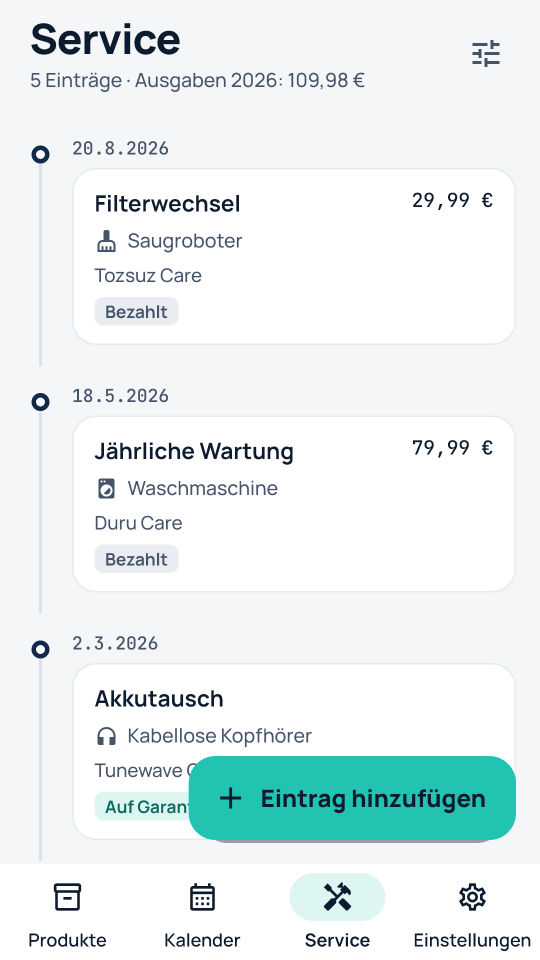Click the Auf Garantie badge
The width and height of the screenshot is (540, 960).
pyautogui.click(x=142, y=806)
